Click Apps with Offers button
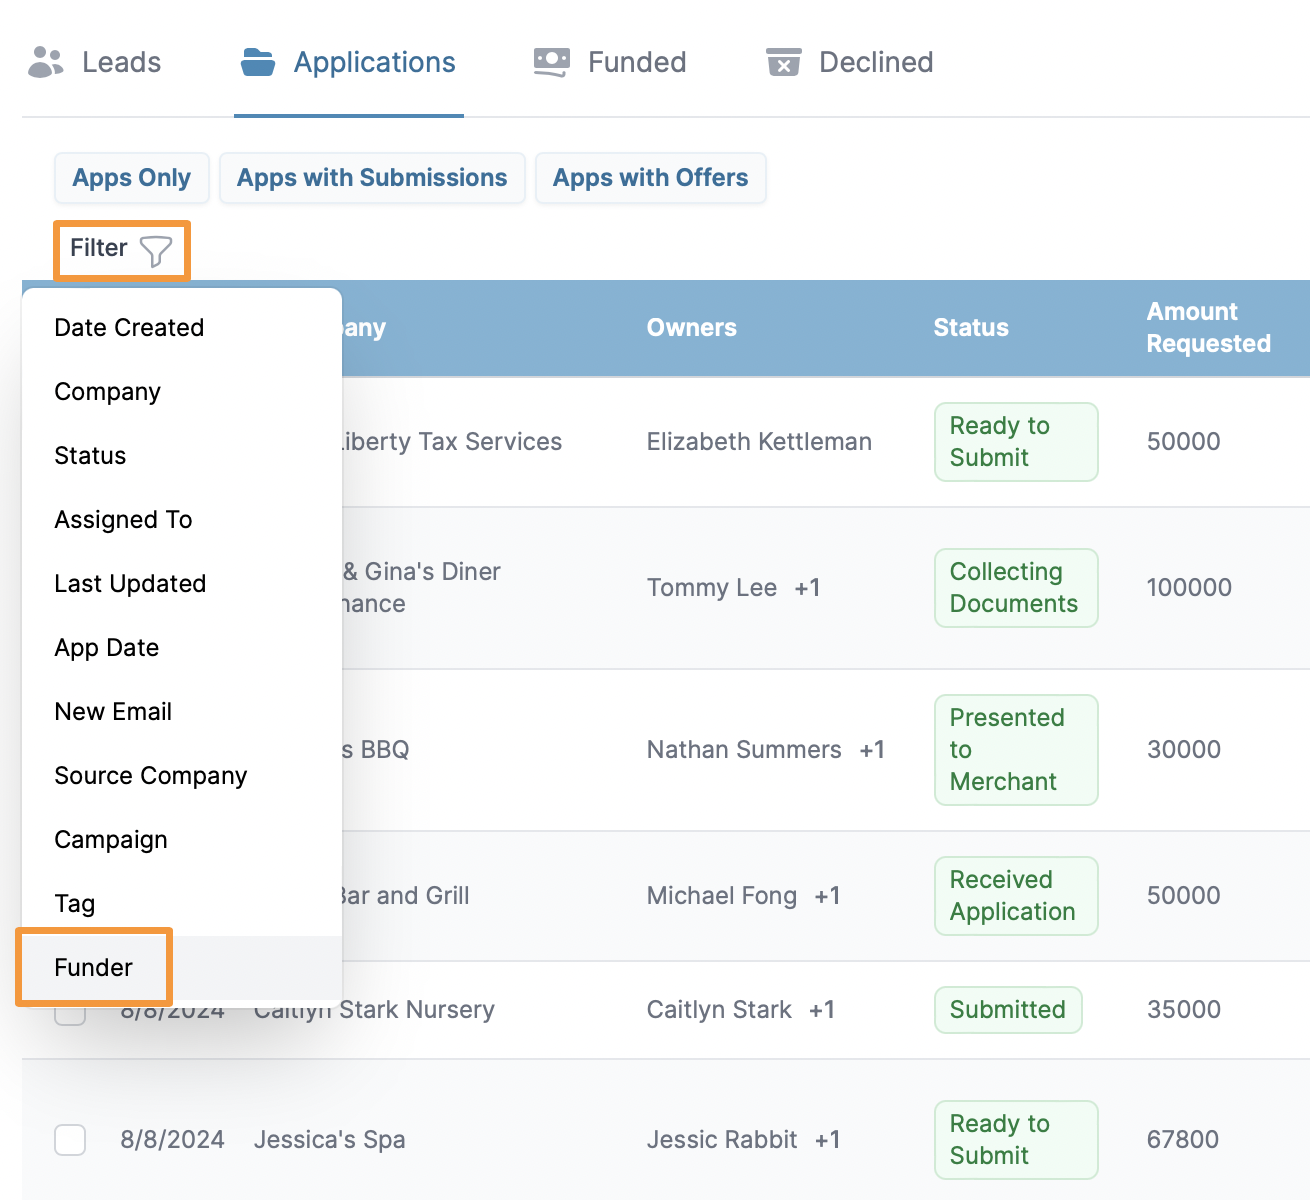 pyautogui.click(x=651, y=178)
